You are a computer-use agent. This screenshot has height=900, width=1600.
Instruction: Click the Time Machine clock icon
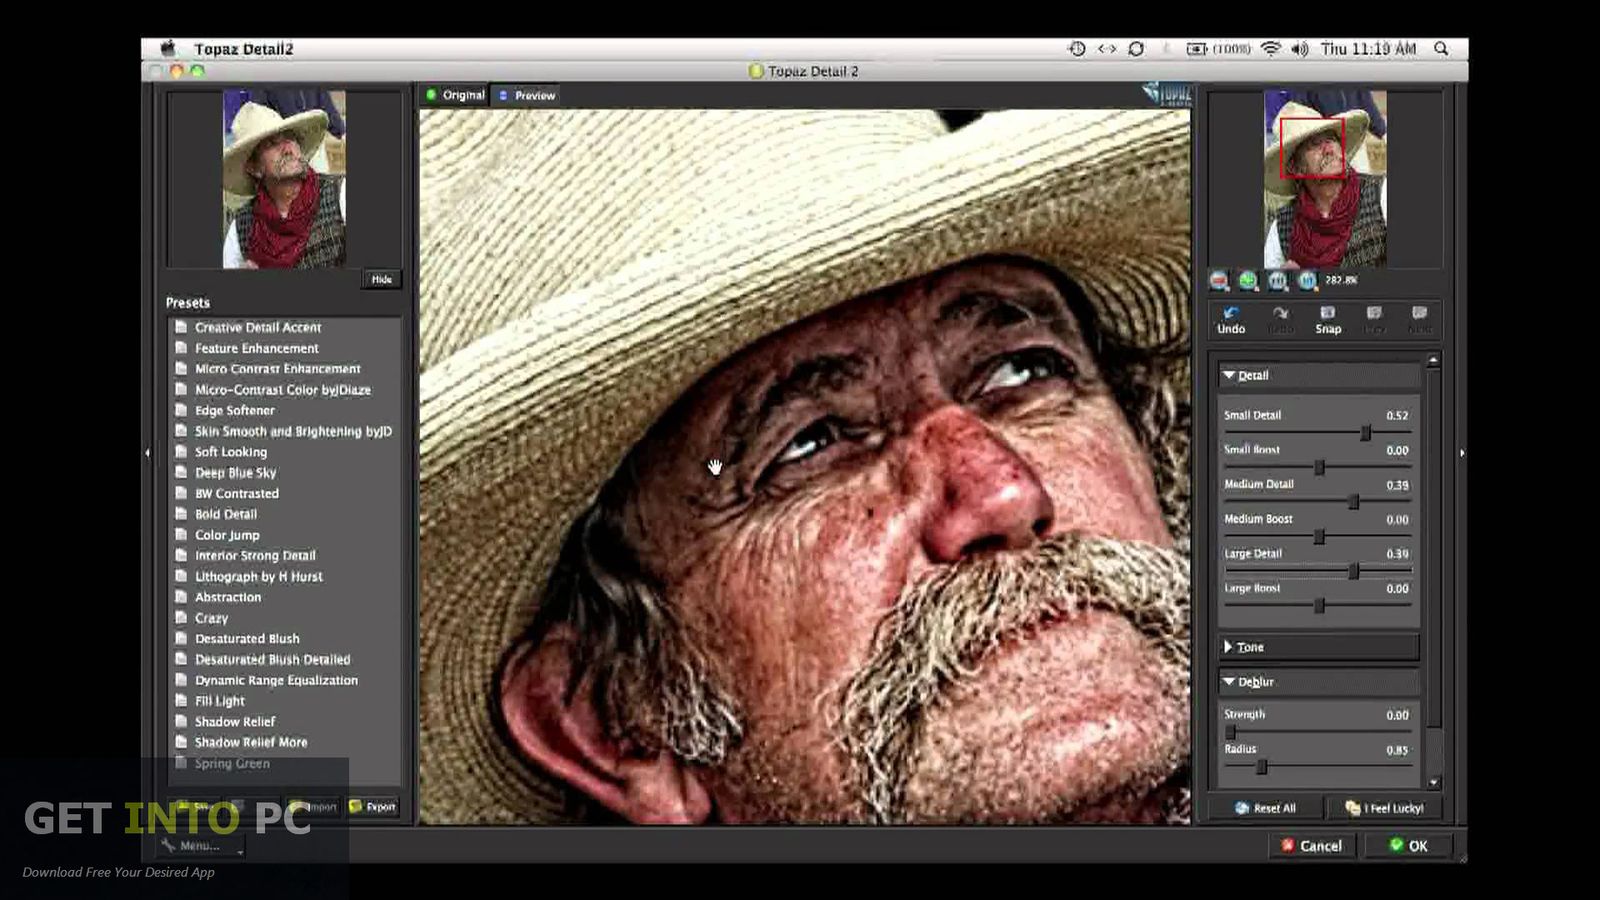(x=1077, y=48)
